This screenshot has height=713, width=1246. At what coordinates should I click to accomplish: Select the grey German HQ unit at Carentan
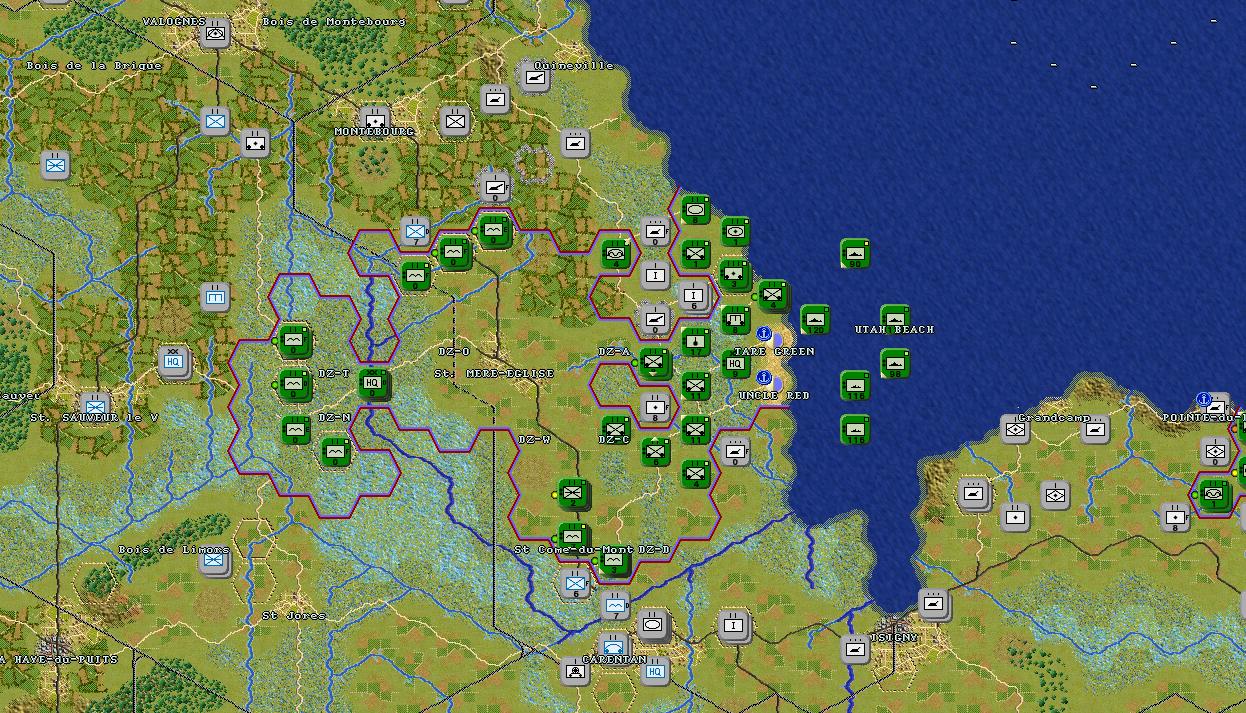click(x=655, y=671)
